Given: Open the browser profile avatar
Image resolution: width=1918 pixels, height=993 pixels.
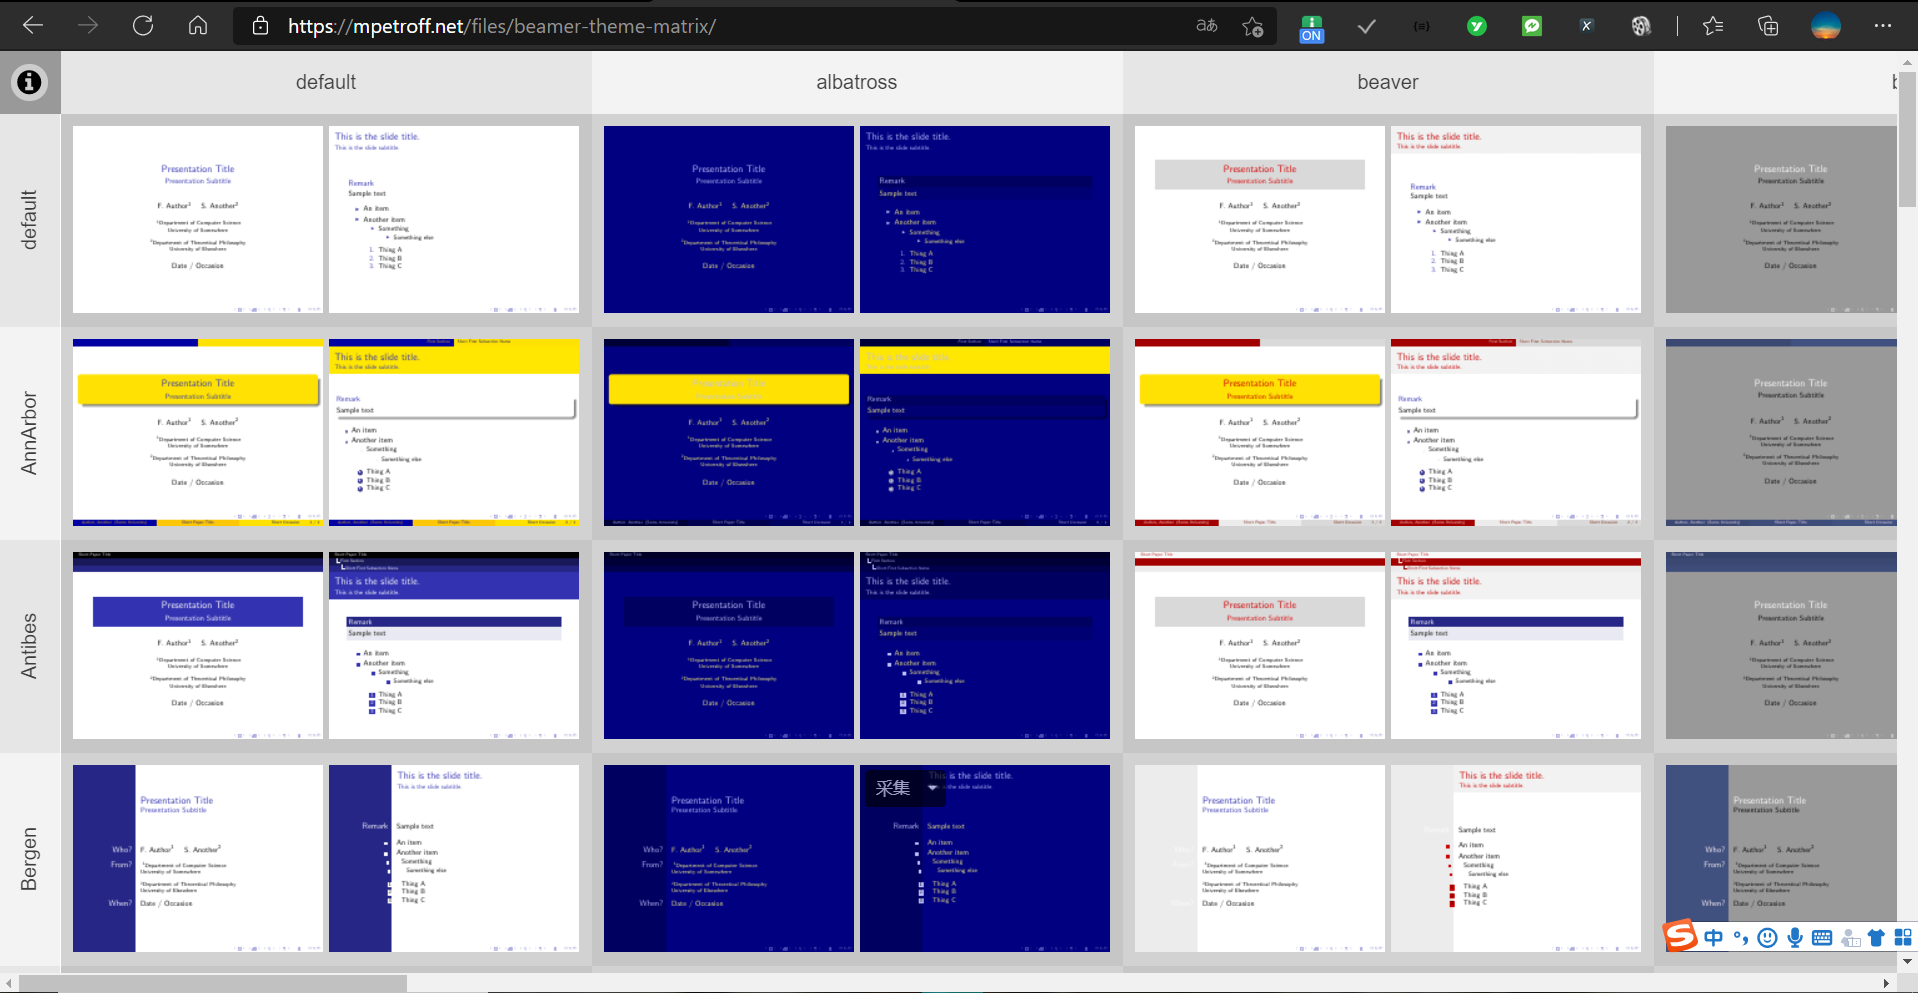Looking at the screenshot, I should (x=1826, y=26).
